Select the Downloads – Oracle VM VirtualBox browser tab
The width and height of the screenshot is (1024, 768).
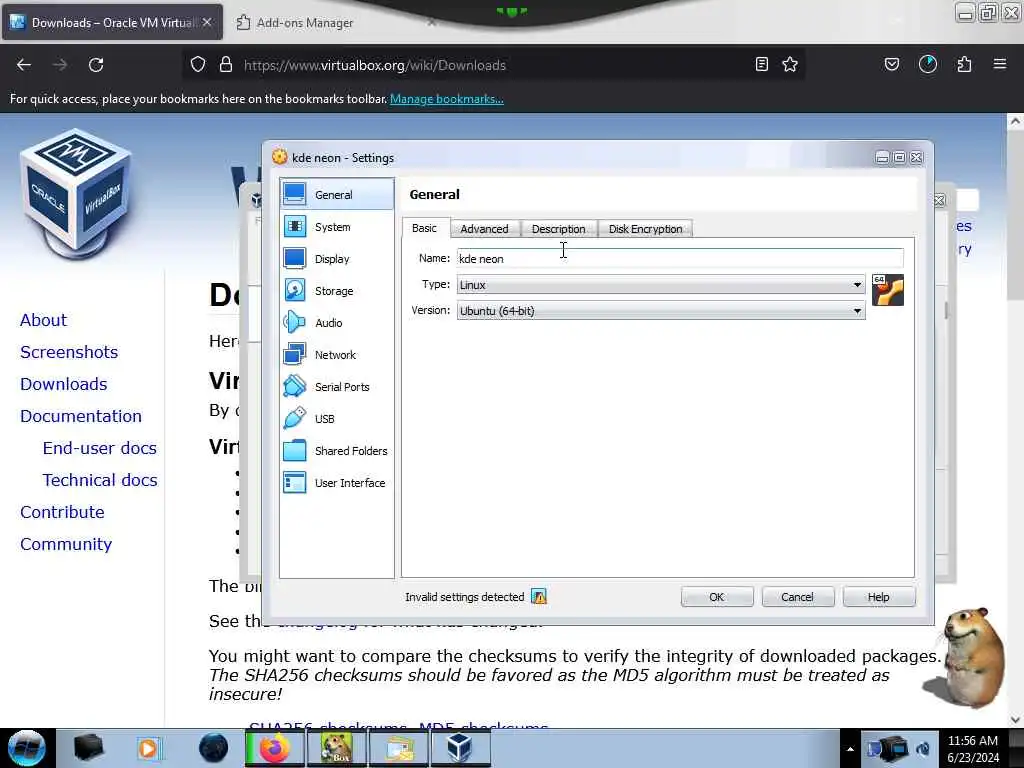pos(112,22)
